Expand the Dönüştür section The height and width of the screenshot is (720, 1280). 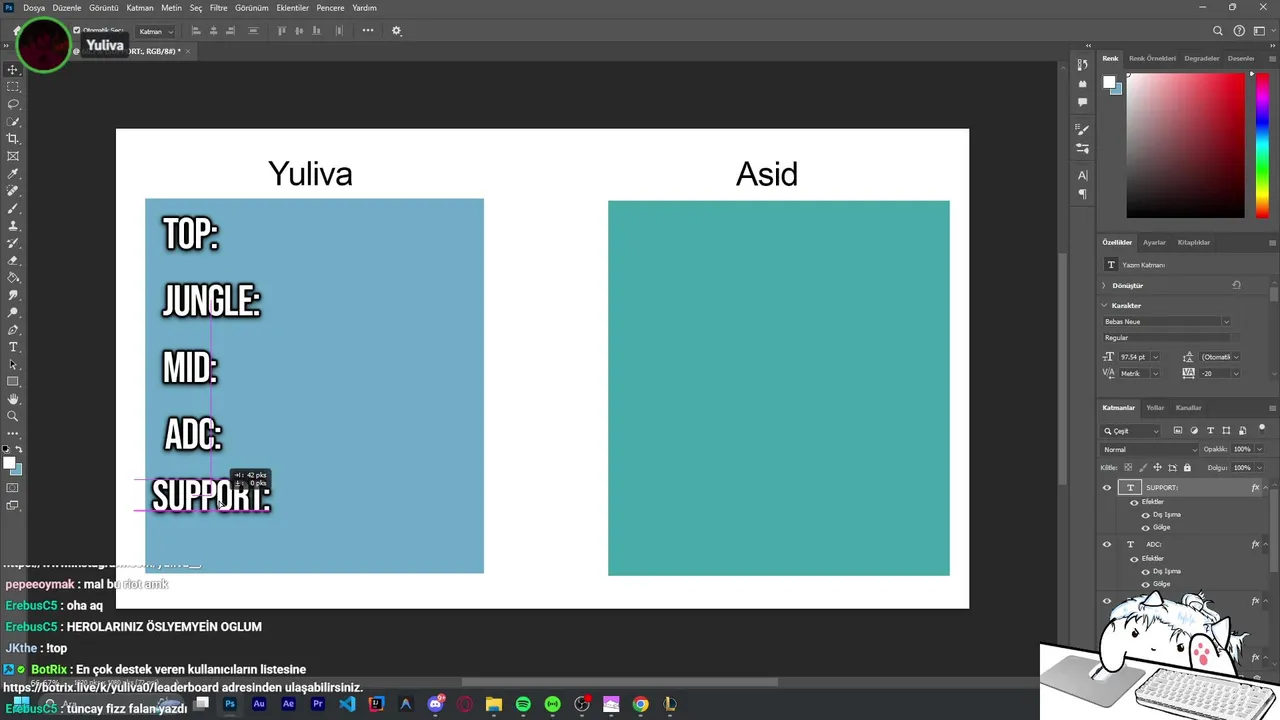point(1104,286)
